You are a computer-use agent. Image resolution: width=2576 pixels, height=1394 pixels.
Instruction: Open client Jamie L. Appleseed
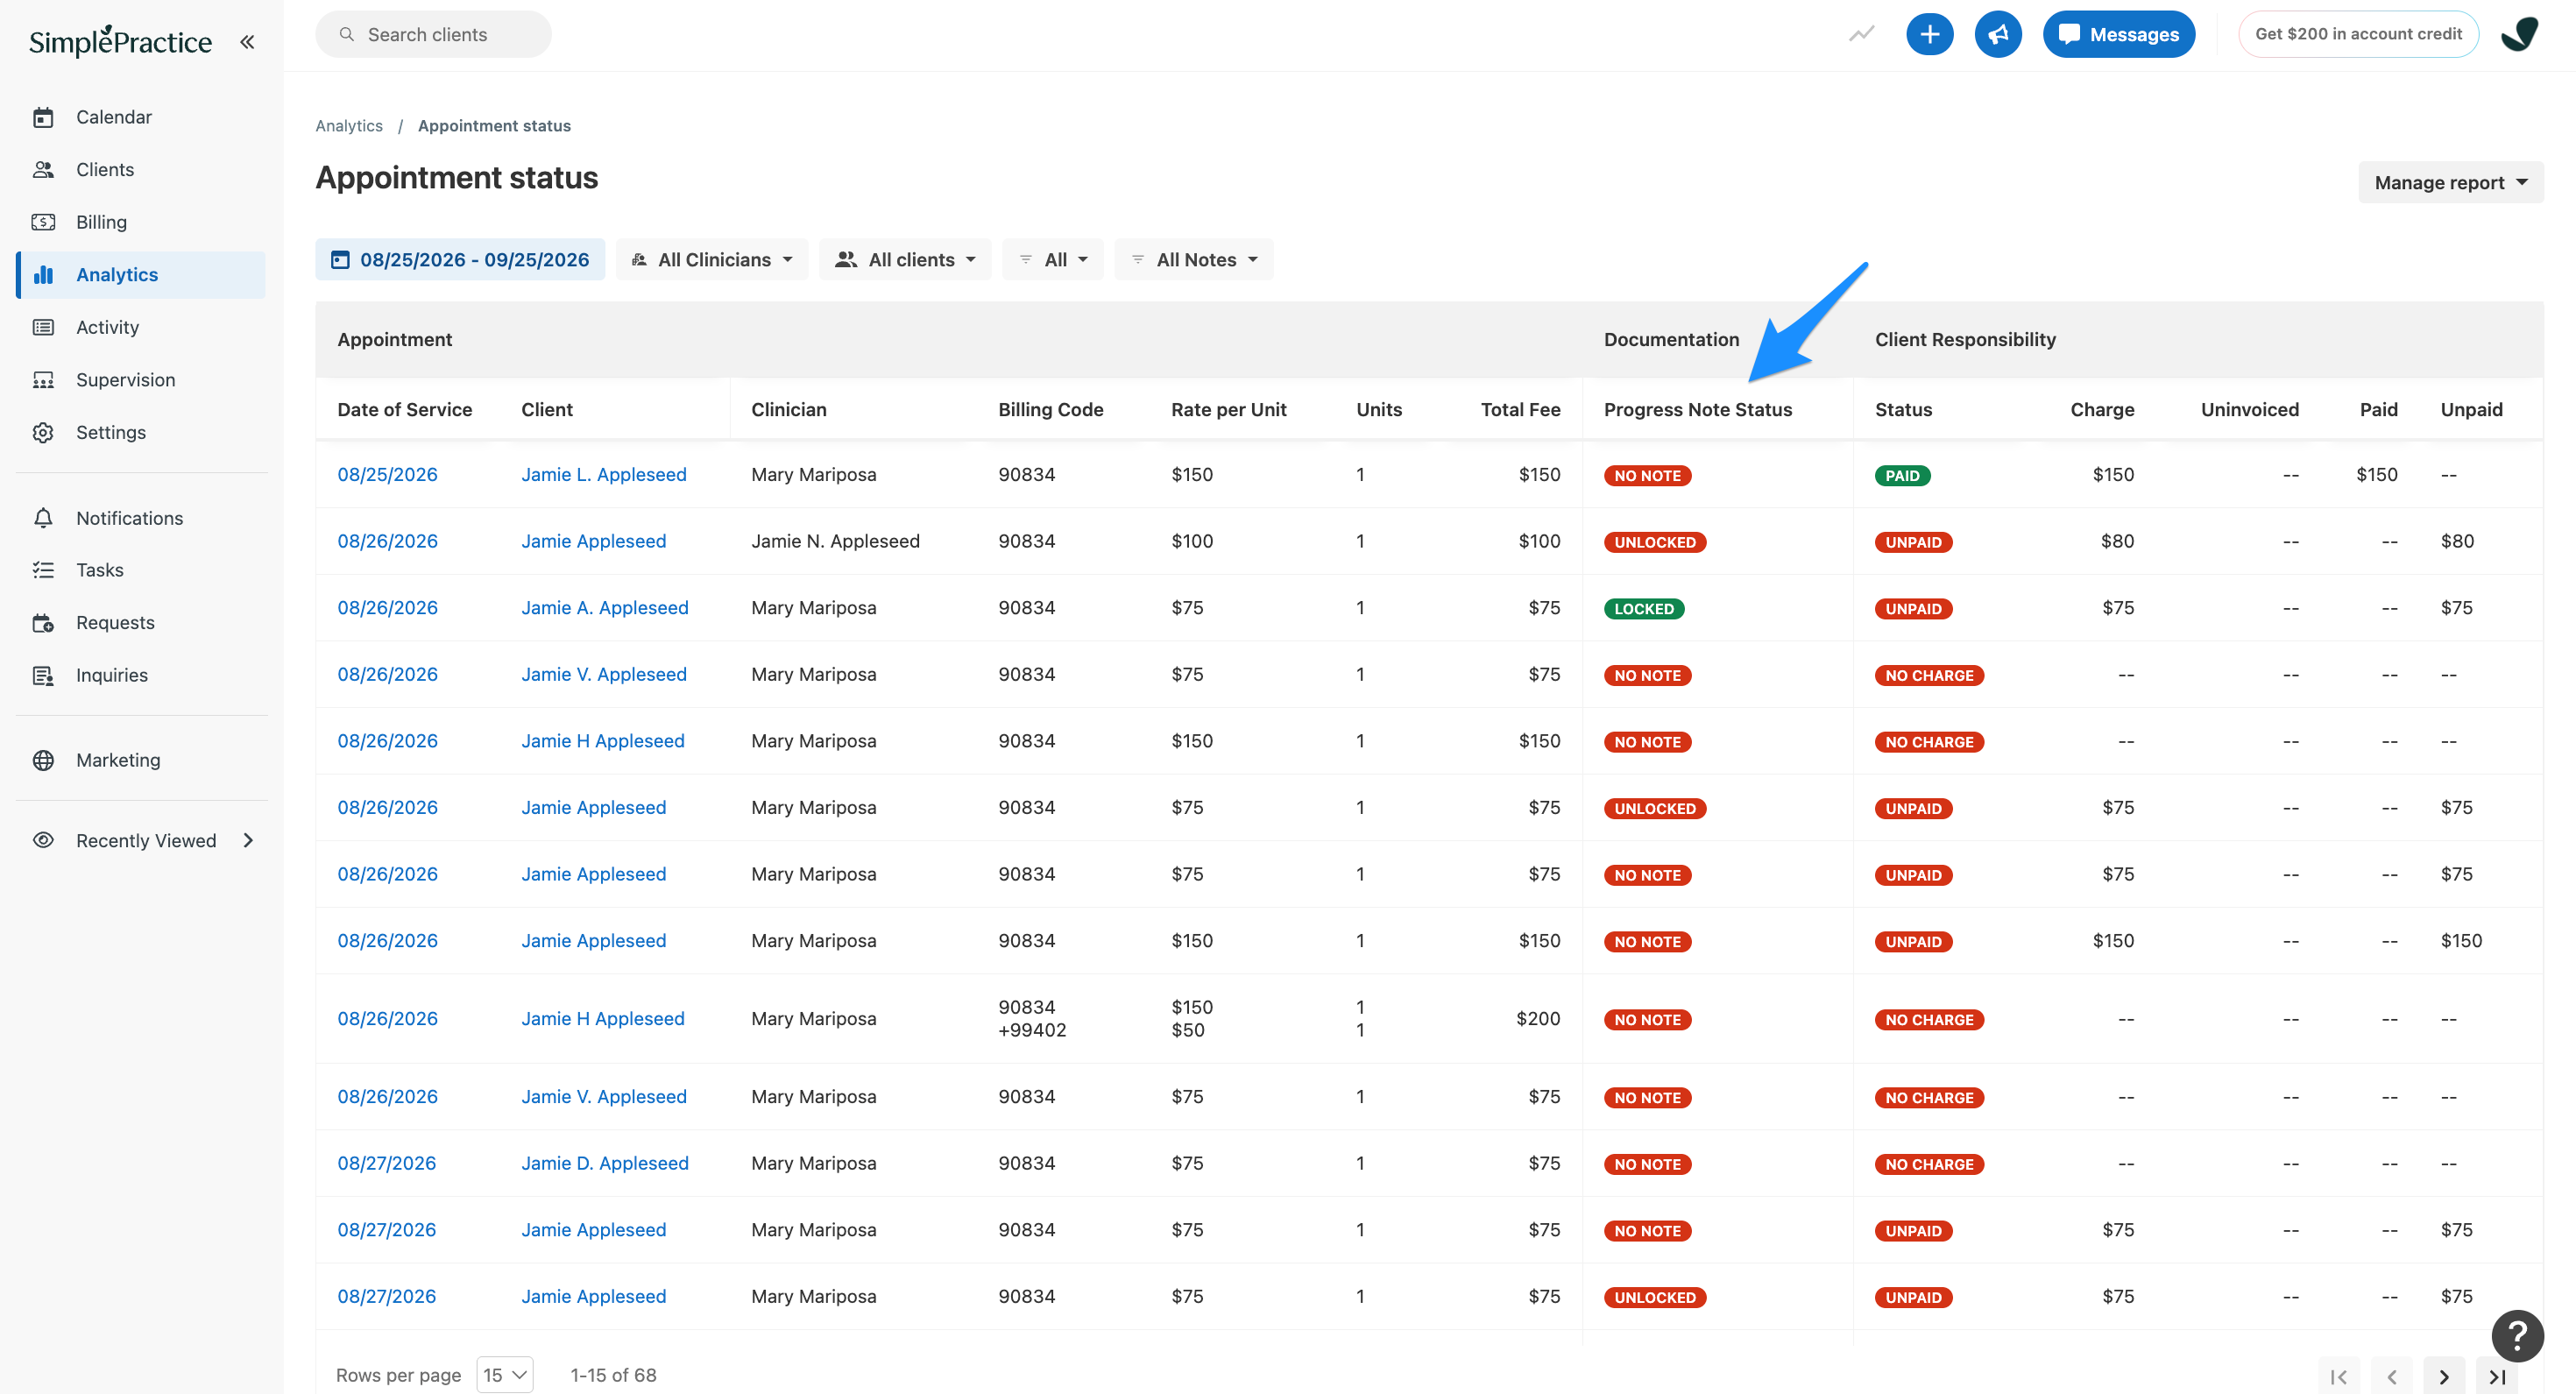point(604,474)
